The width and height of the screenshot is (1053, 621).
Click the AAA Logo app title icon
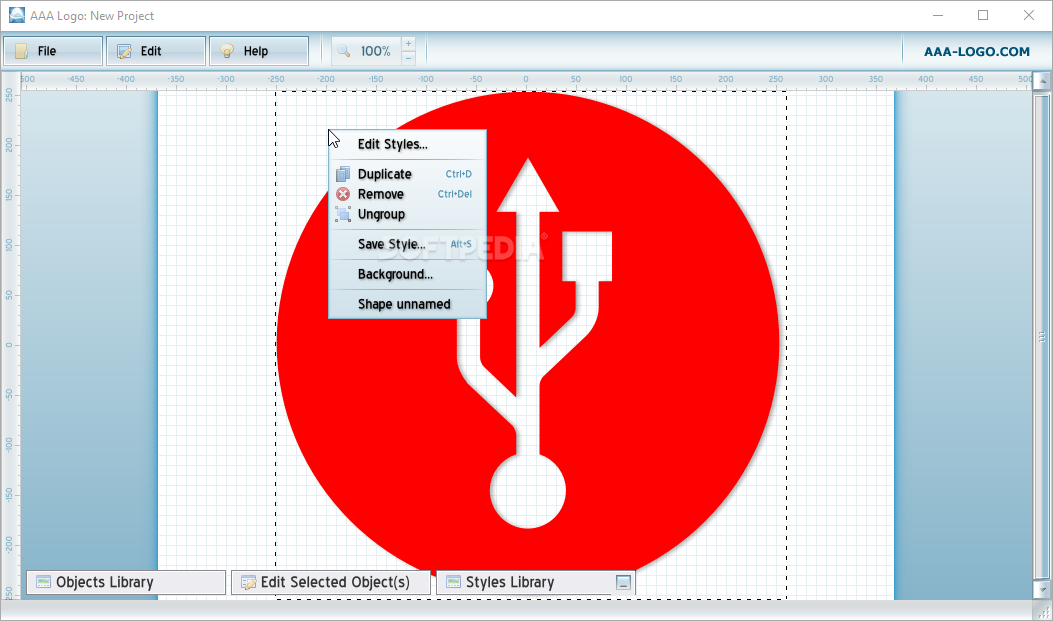tap(17, 15)
